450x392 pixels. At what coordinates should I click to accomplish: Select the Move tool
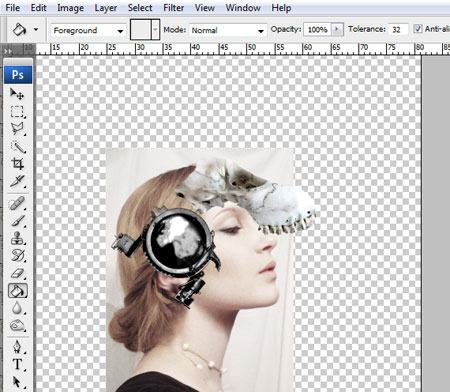17,94
